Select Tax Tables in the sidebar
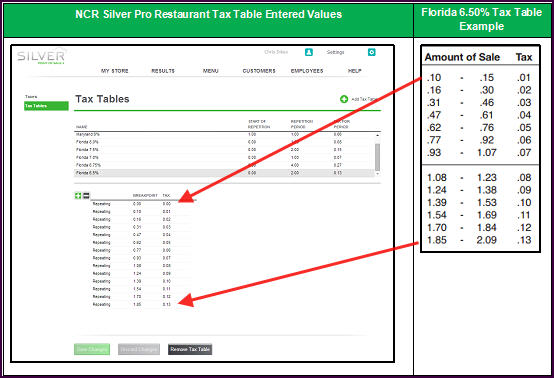554x378 pixels. click(x=46, y=106)
